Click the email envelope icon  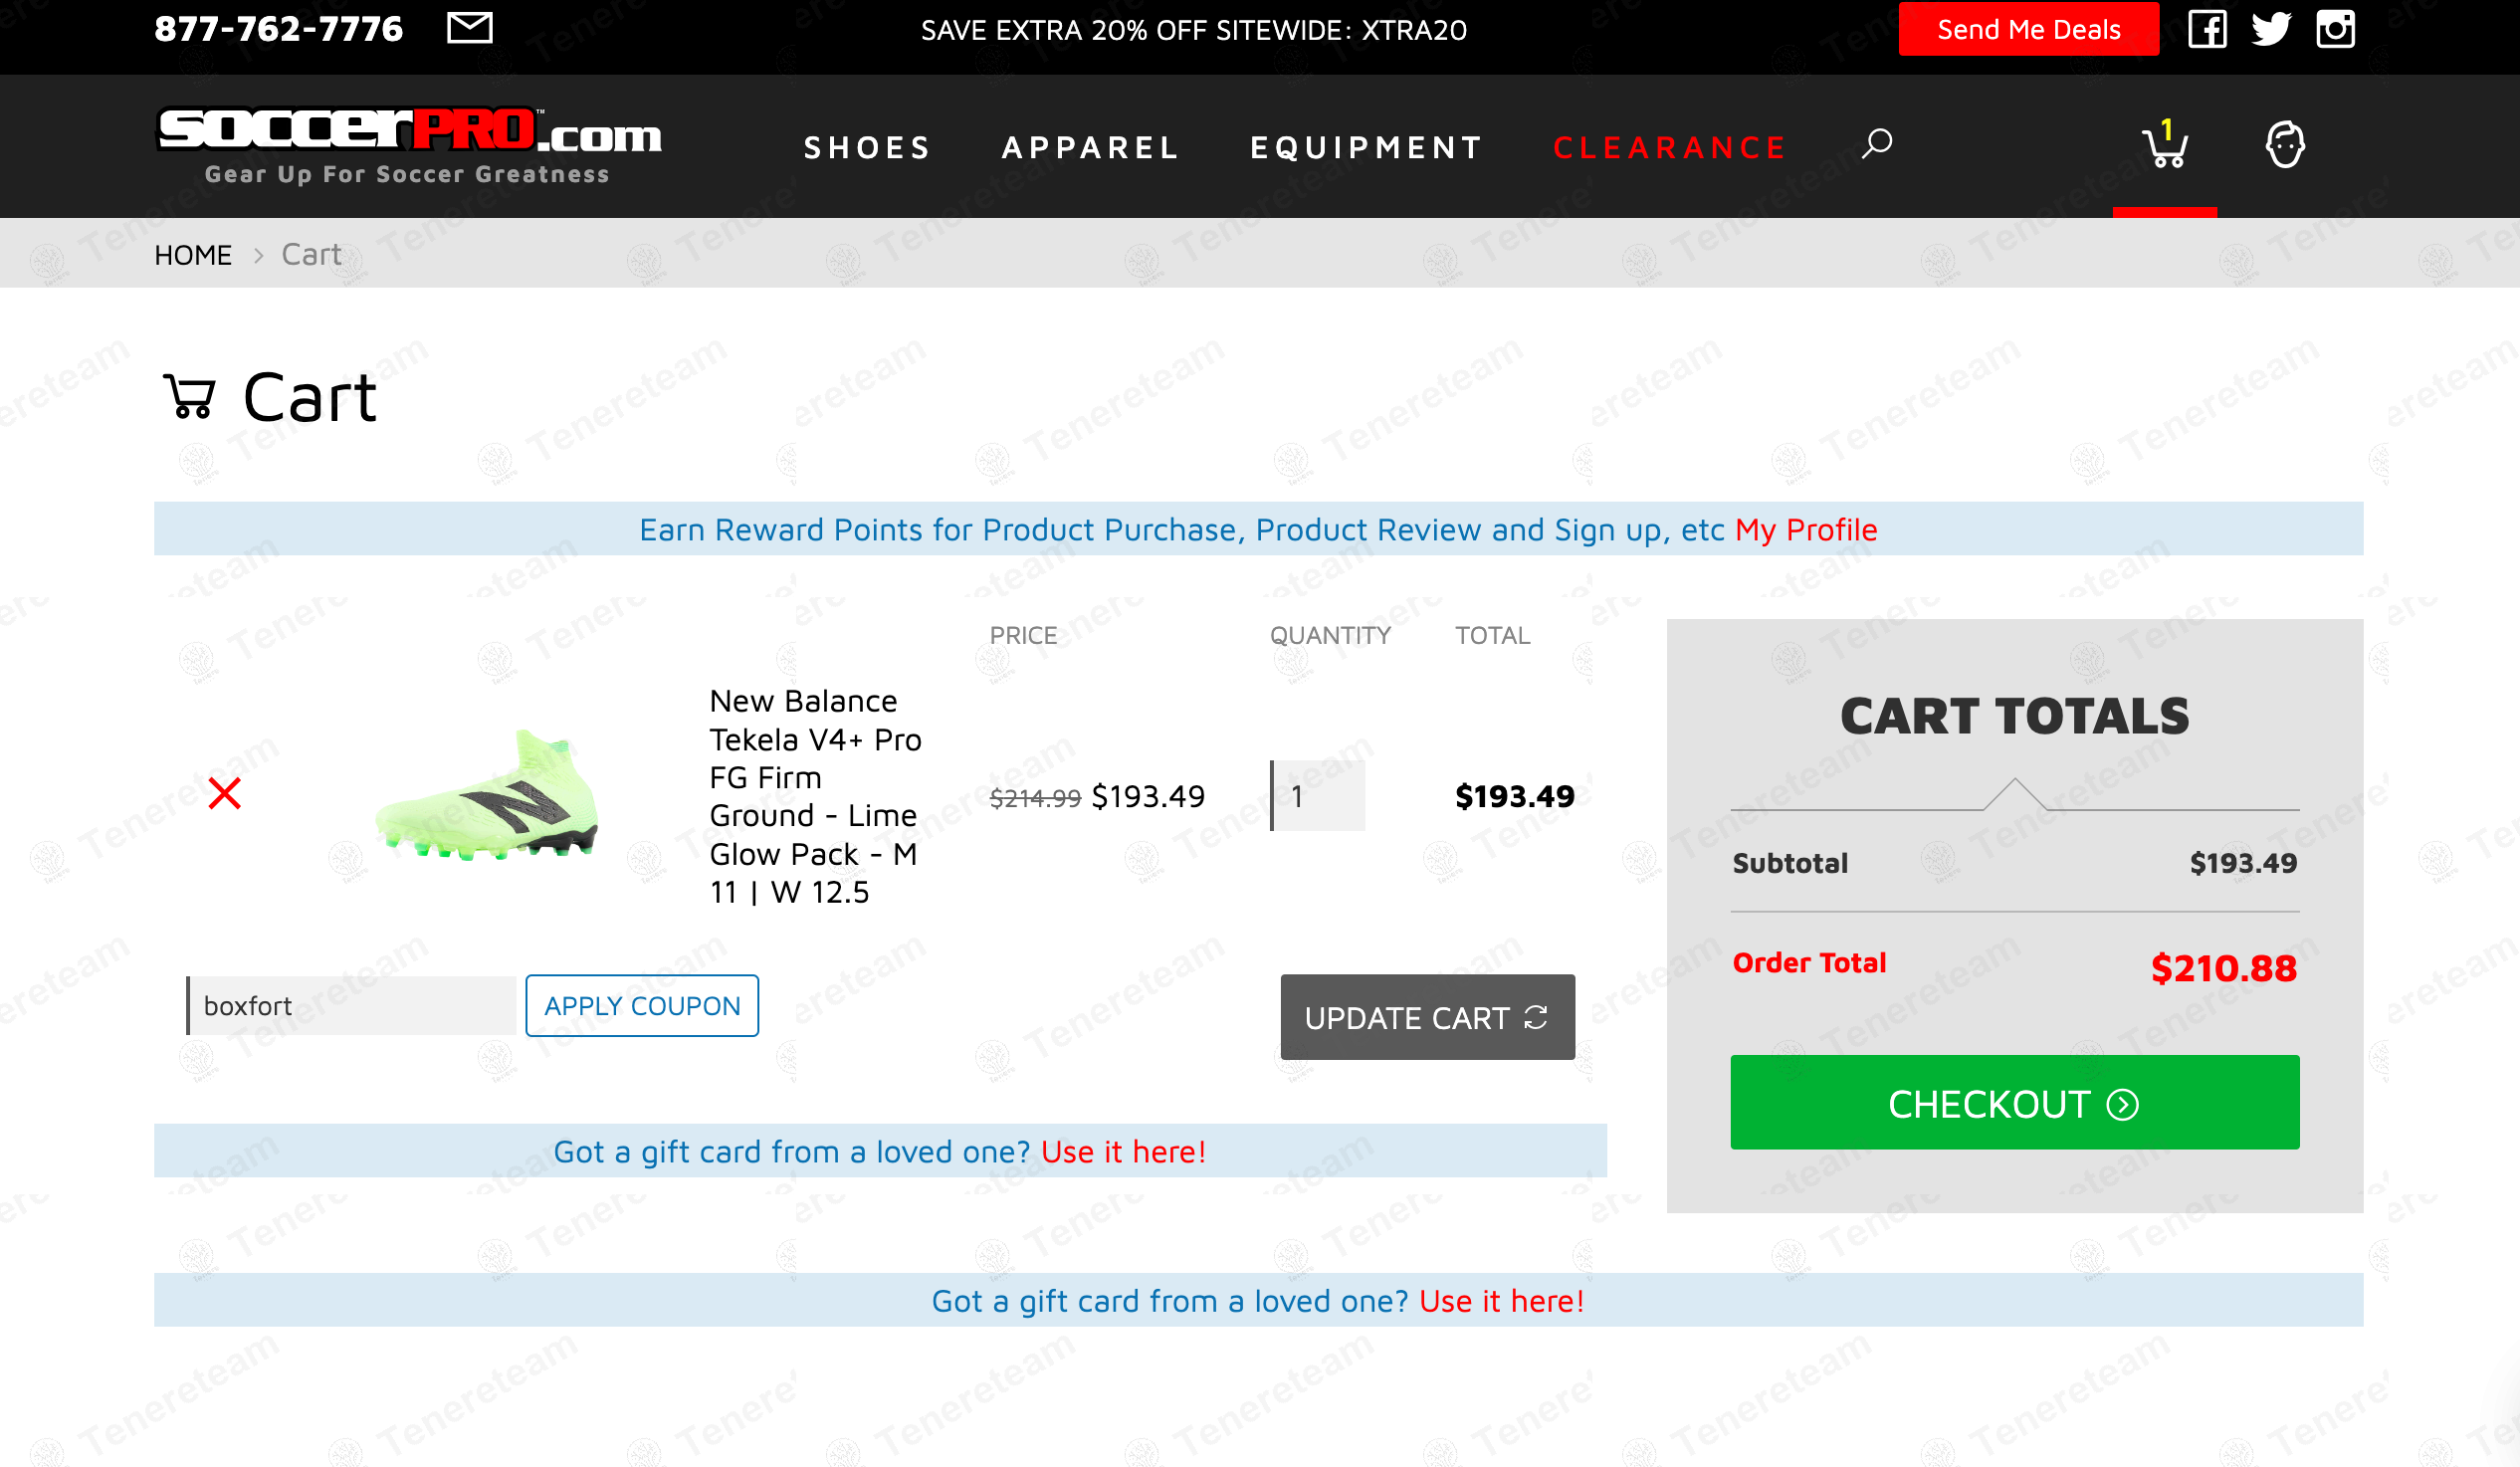[469, 28]
